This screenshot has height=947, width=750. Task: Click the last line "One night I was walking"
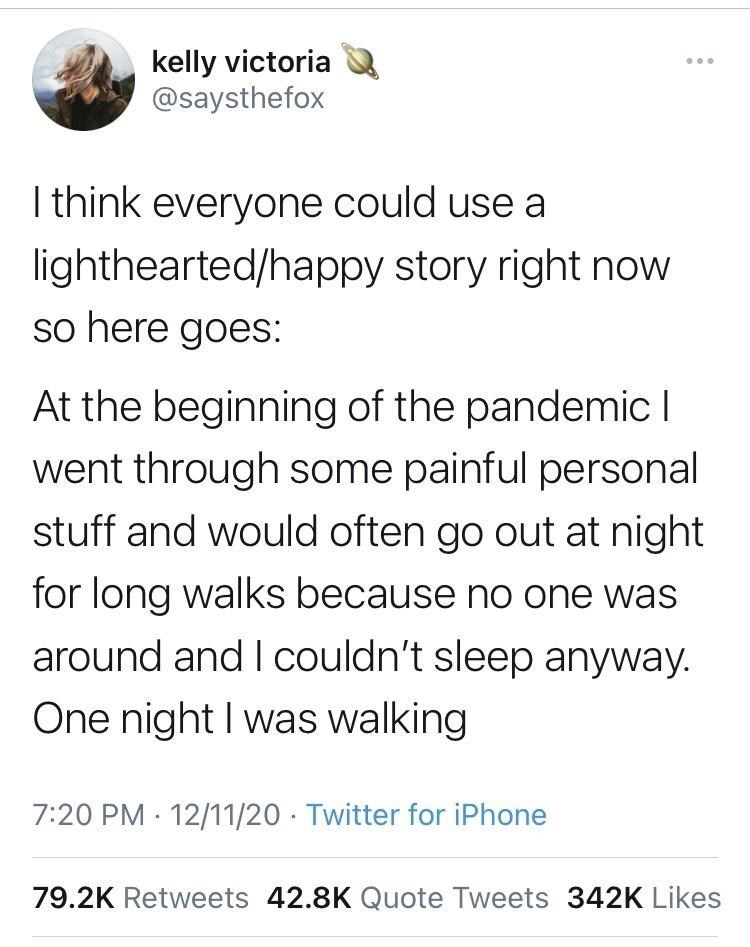[x=249, y=720]
